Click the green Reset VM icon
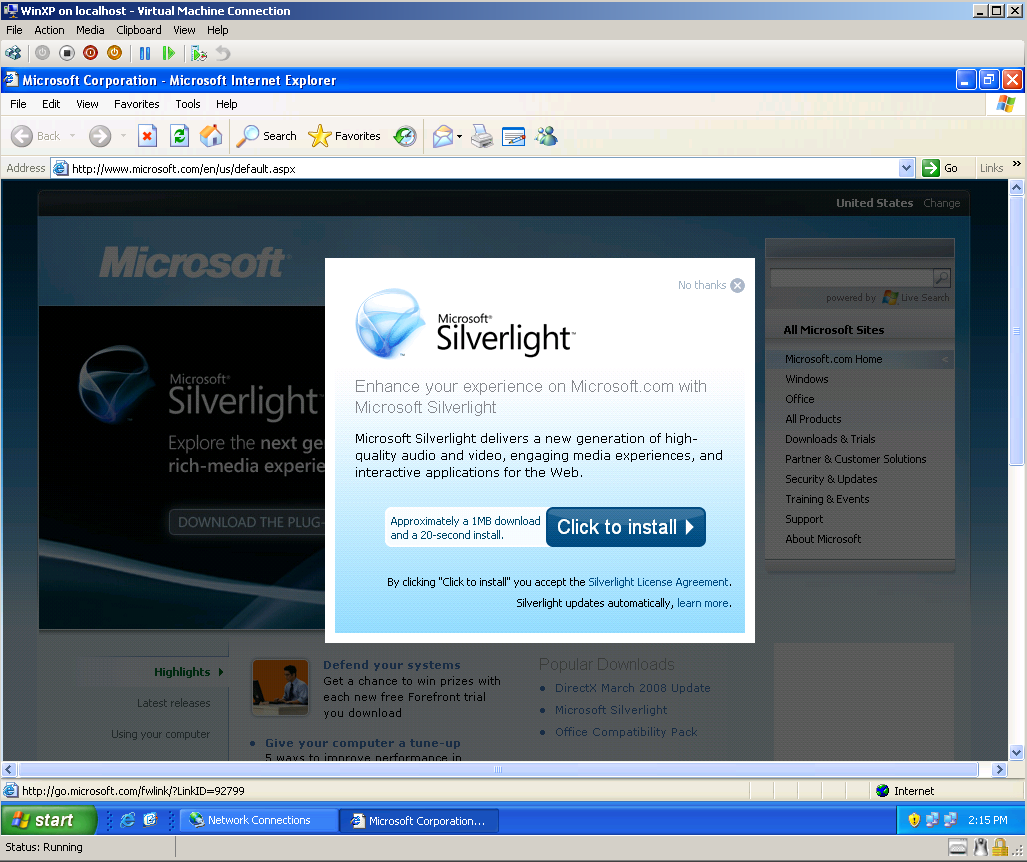 point(168,53)
